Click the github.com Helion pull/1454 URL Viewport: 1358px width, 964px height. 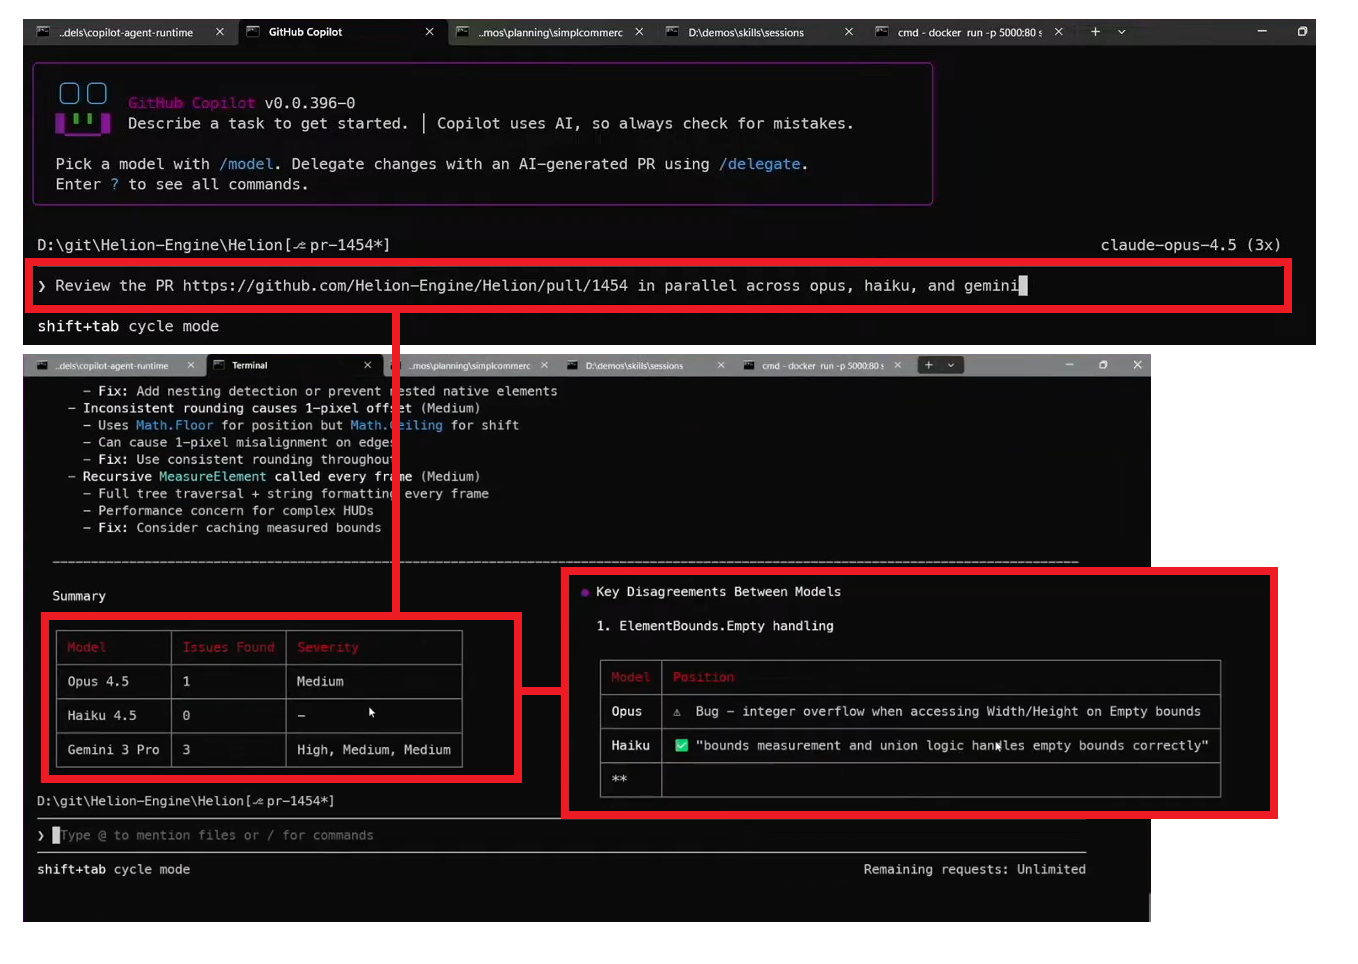coord(405,286)
